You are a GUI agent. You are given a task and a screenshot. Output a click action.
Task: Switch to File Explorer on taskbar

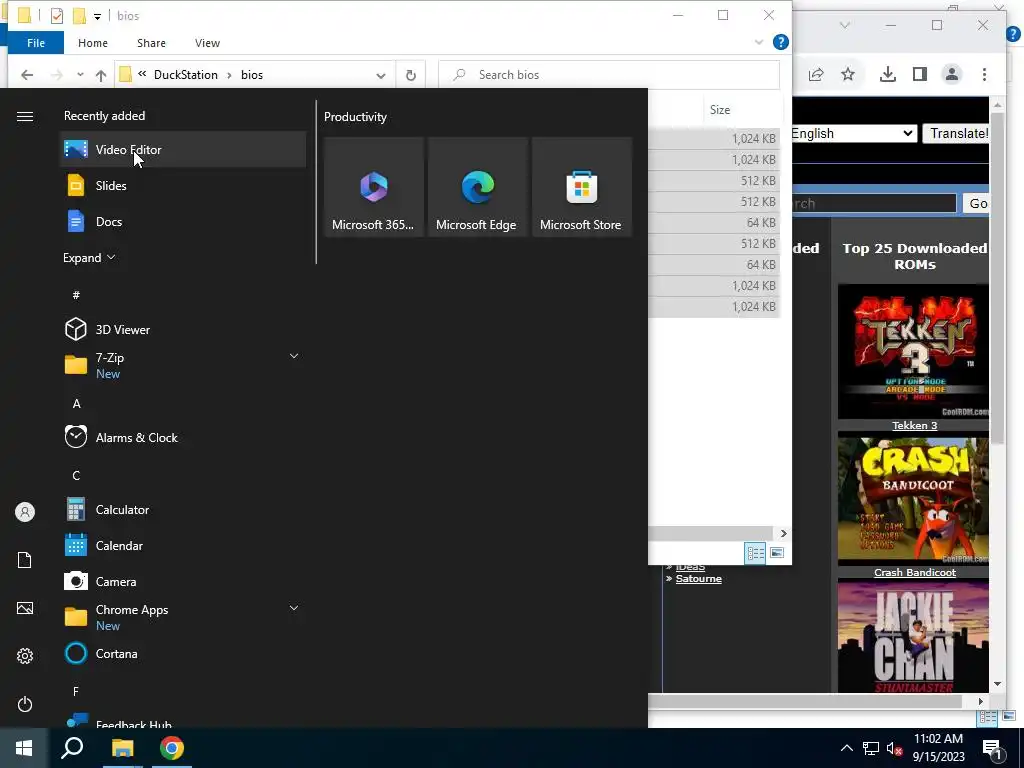click(x=122, y=748)
